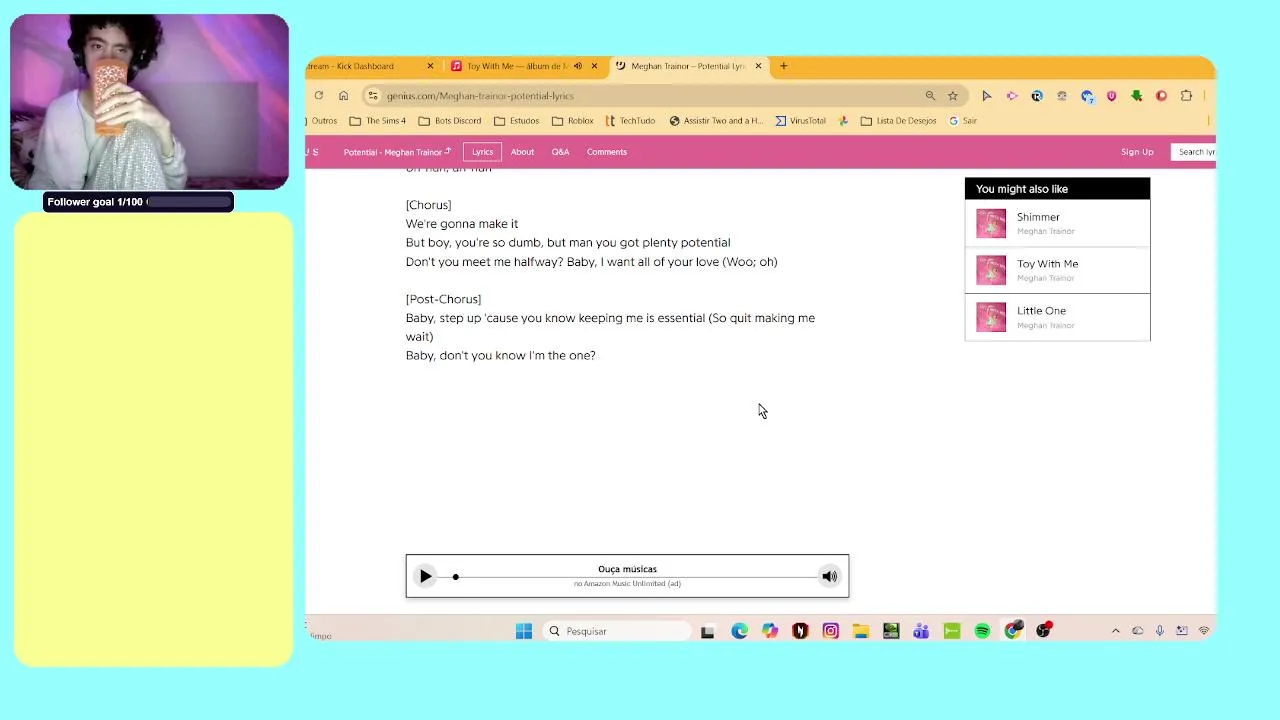The width and height of the screenshot is (1280, 720).
Task: Open the Sair Google bookmark
Action: pos(962,121)
